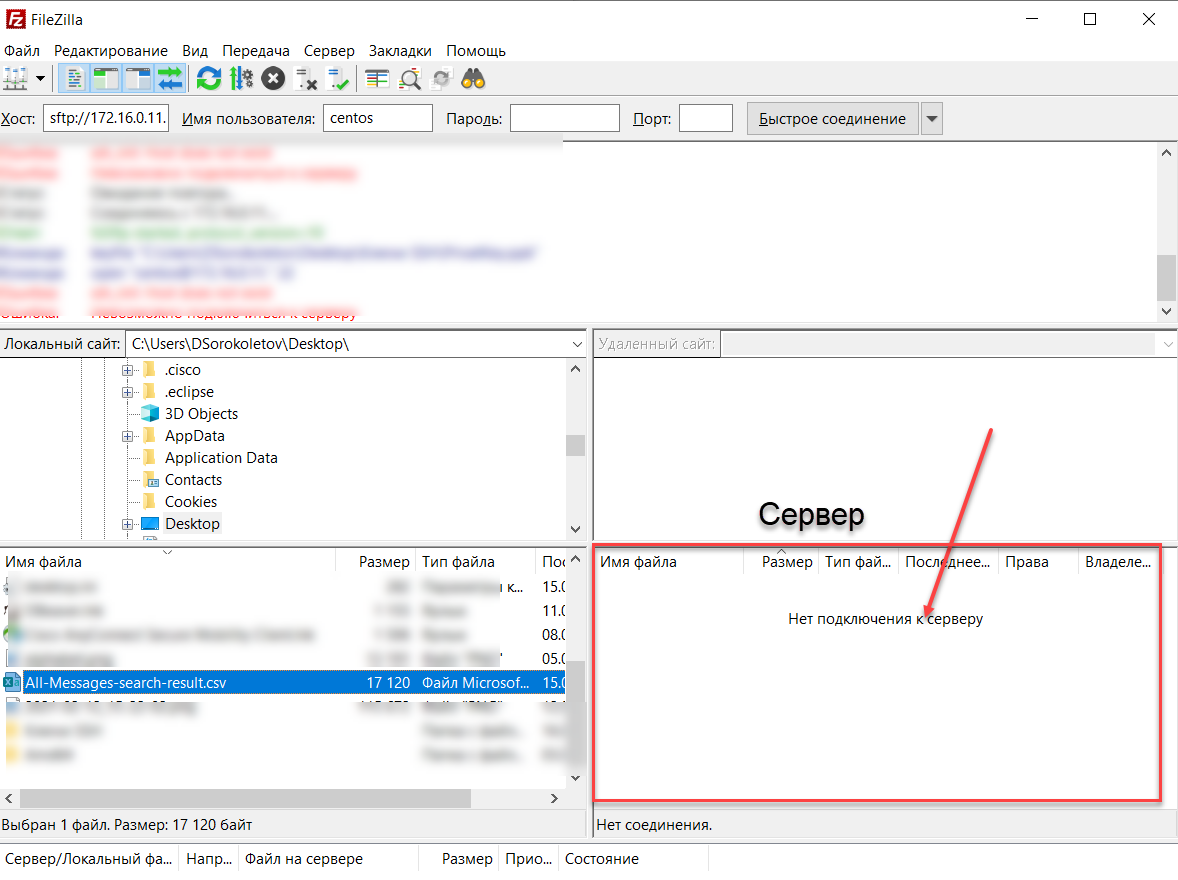Toggle the transfer queue display
Viewport: 1178px width, 880px height.
pos(170,78)
